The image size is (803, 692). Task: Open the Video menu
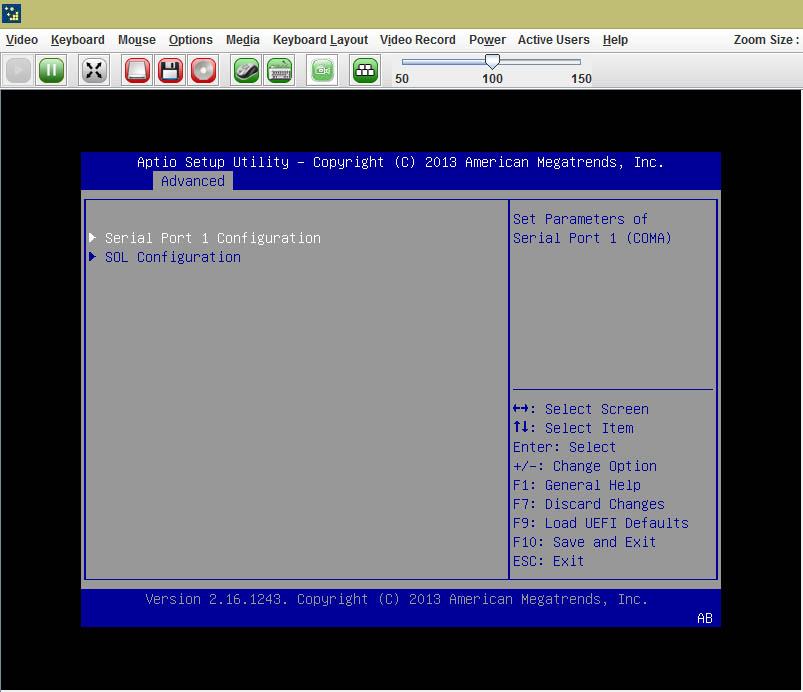(22, 40)
